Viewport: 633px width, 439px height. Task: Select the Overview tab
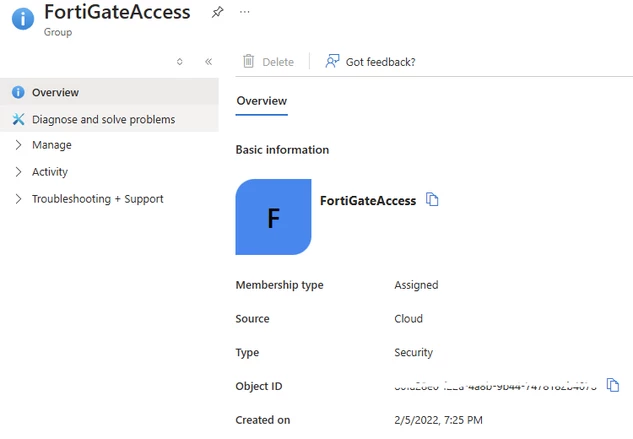click(262, 101)
